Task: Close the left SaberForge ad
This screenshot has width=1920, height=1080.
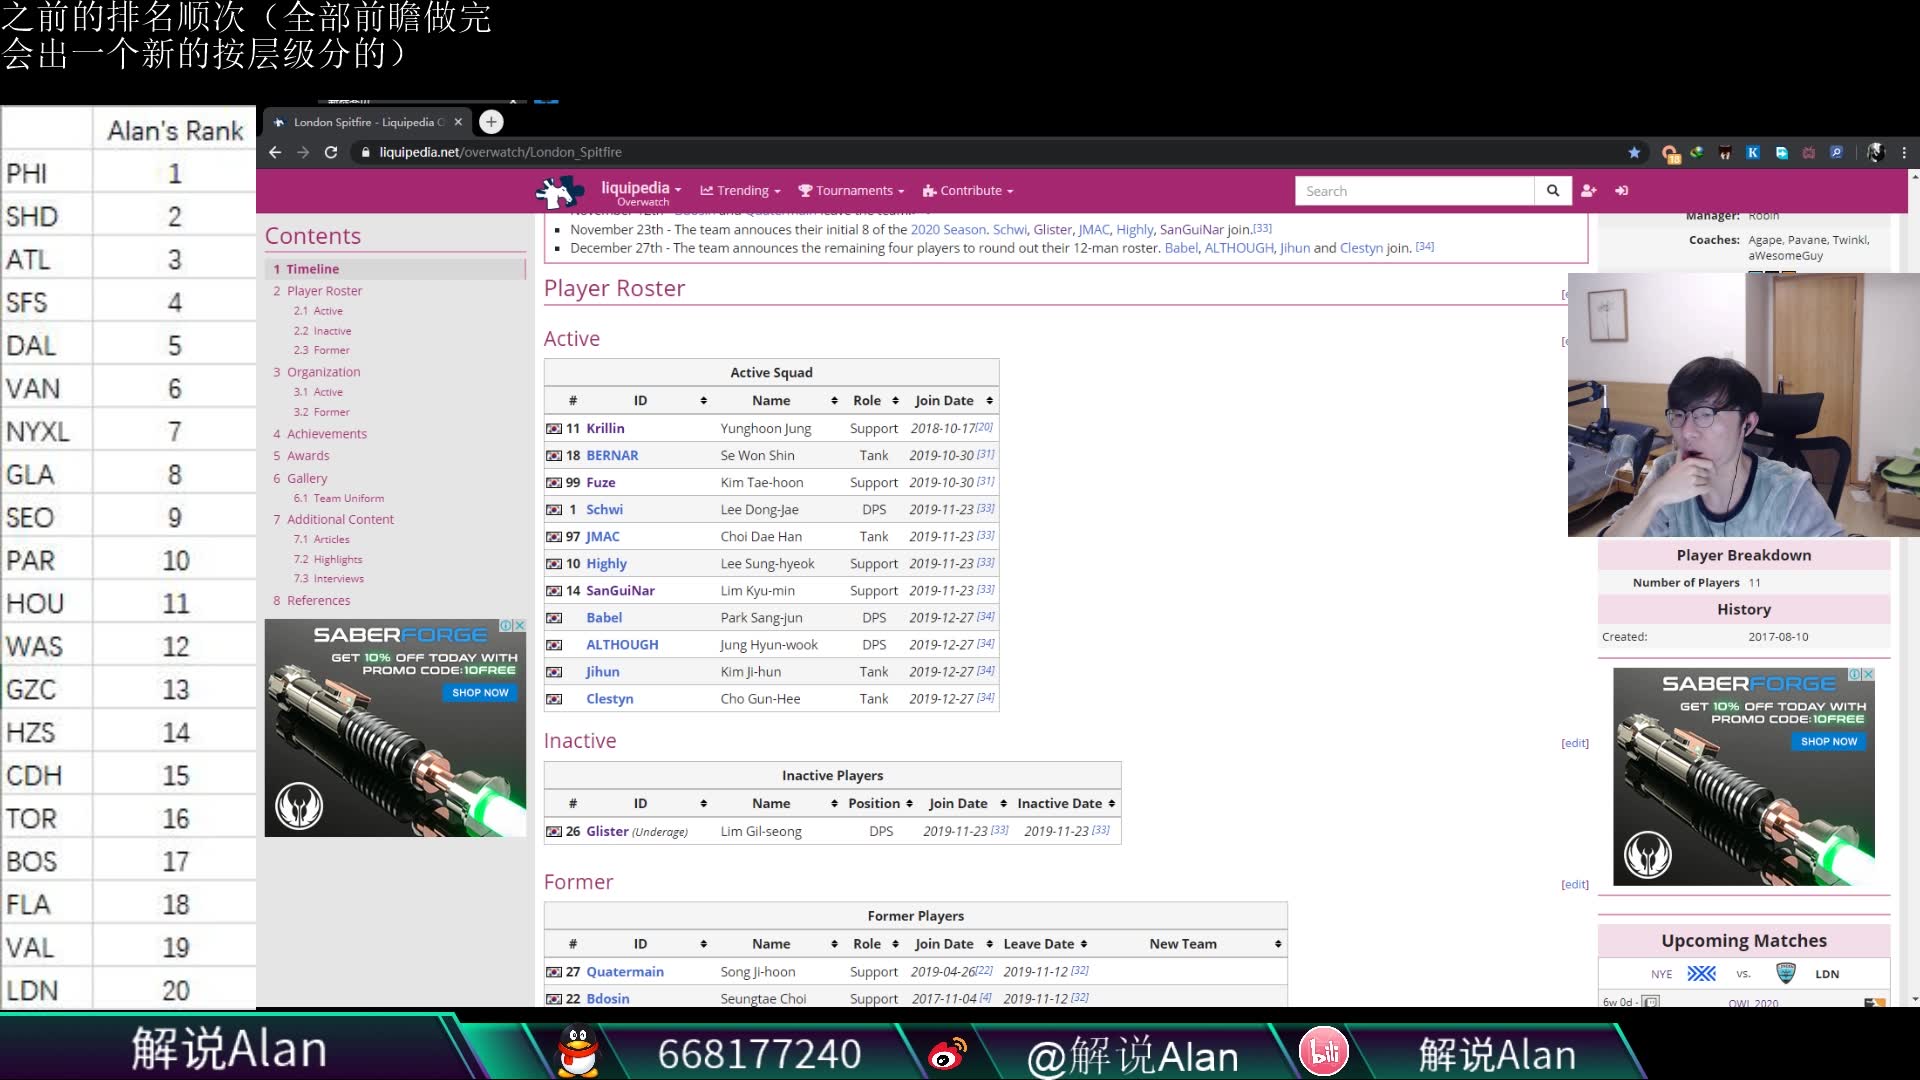Action: click(x=519, y=625)
